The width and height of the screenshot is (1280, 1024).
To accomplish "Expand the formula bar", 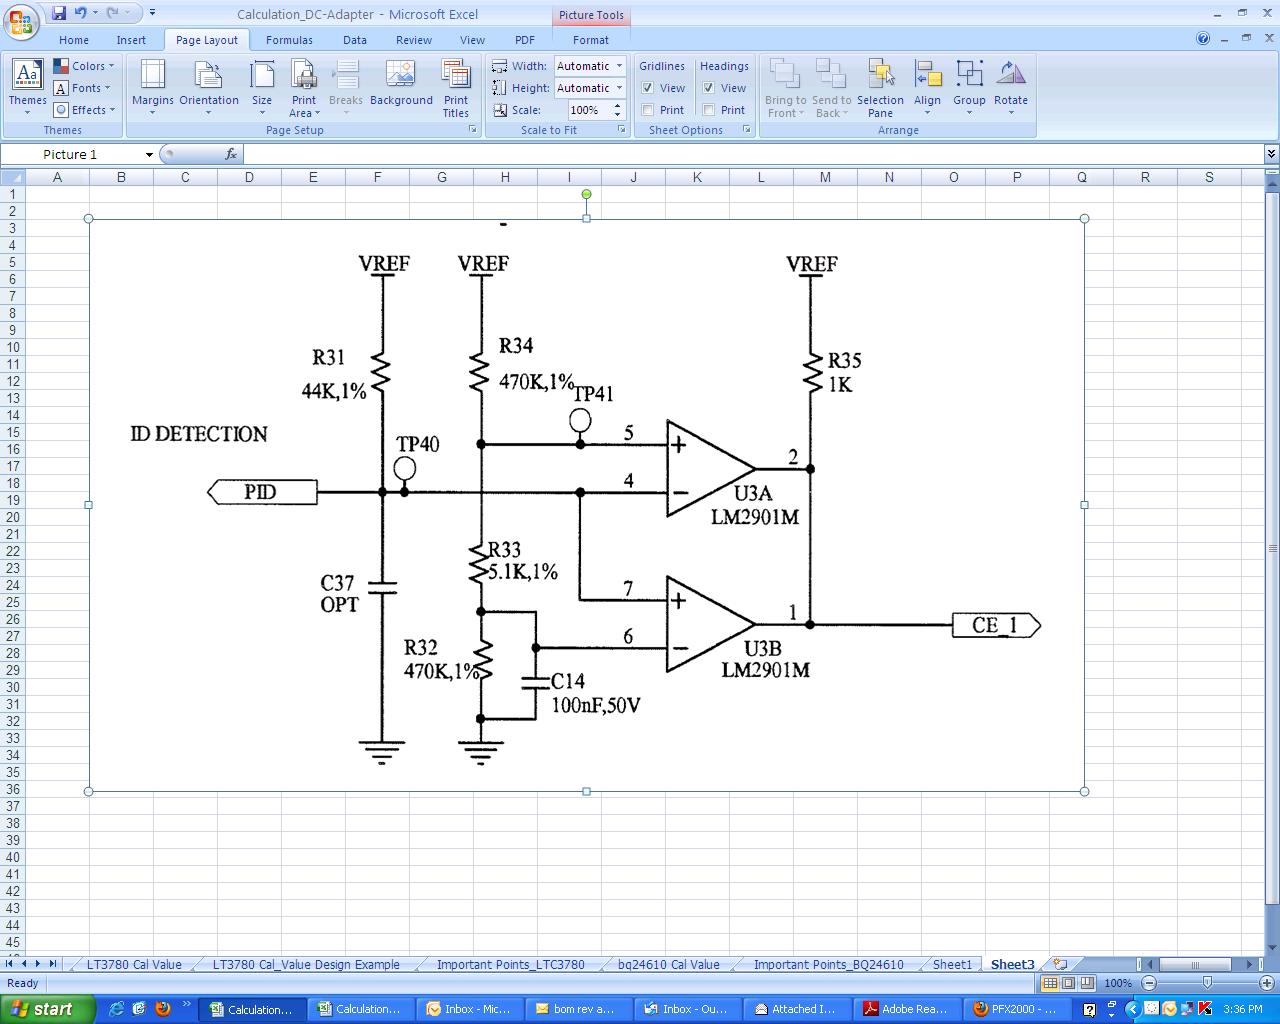I will (1271, 154).
